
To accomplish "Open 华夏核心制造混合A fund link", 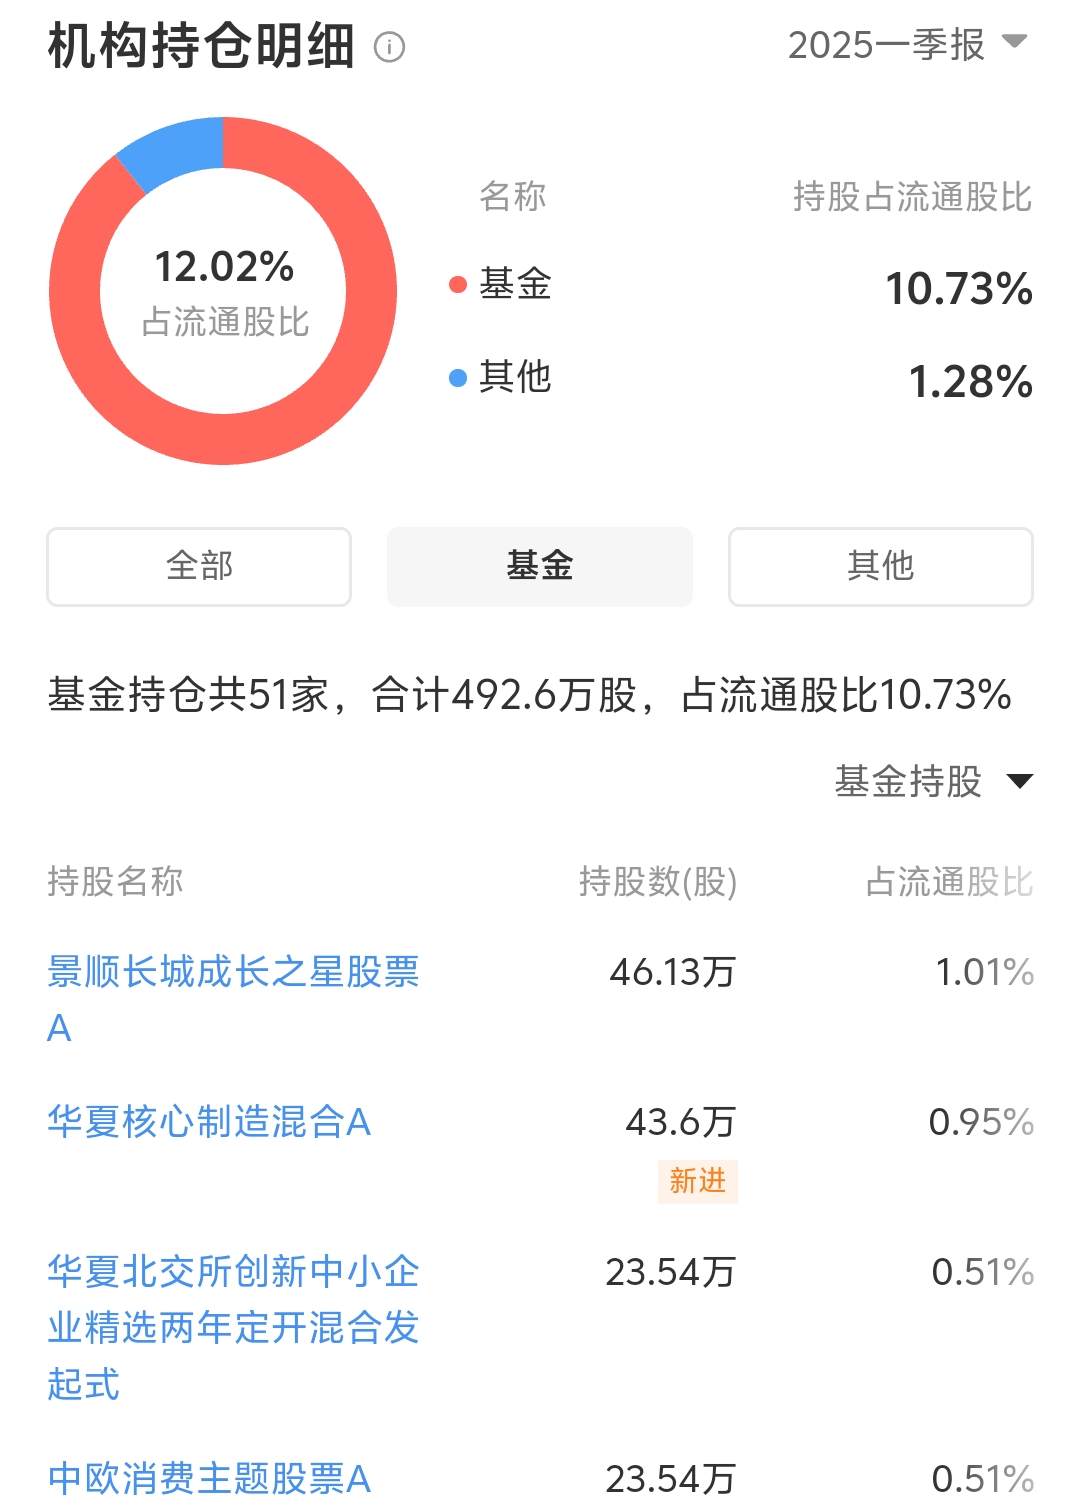I will click(209, 1122).
